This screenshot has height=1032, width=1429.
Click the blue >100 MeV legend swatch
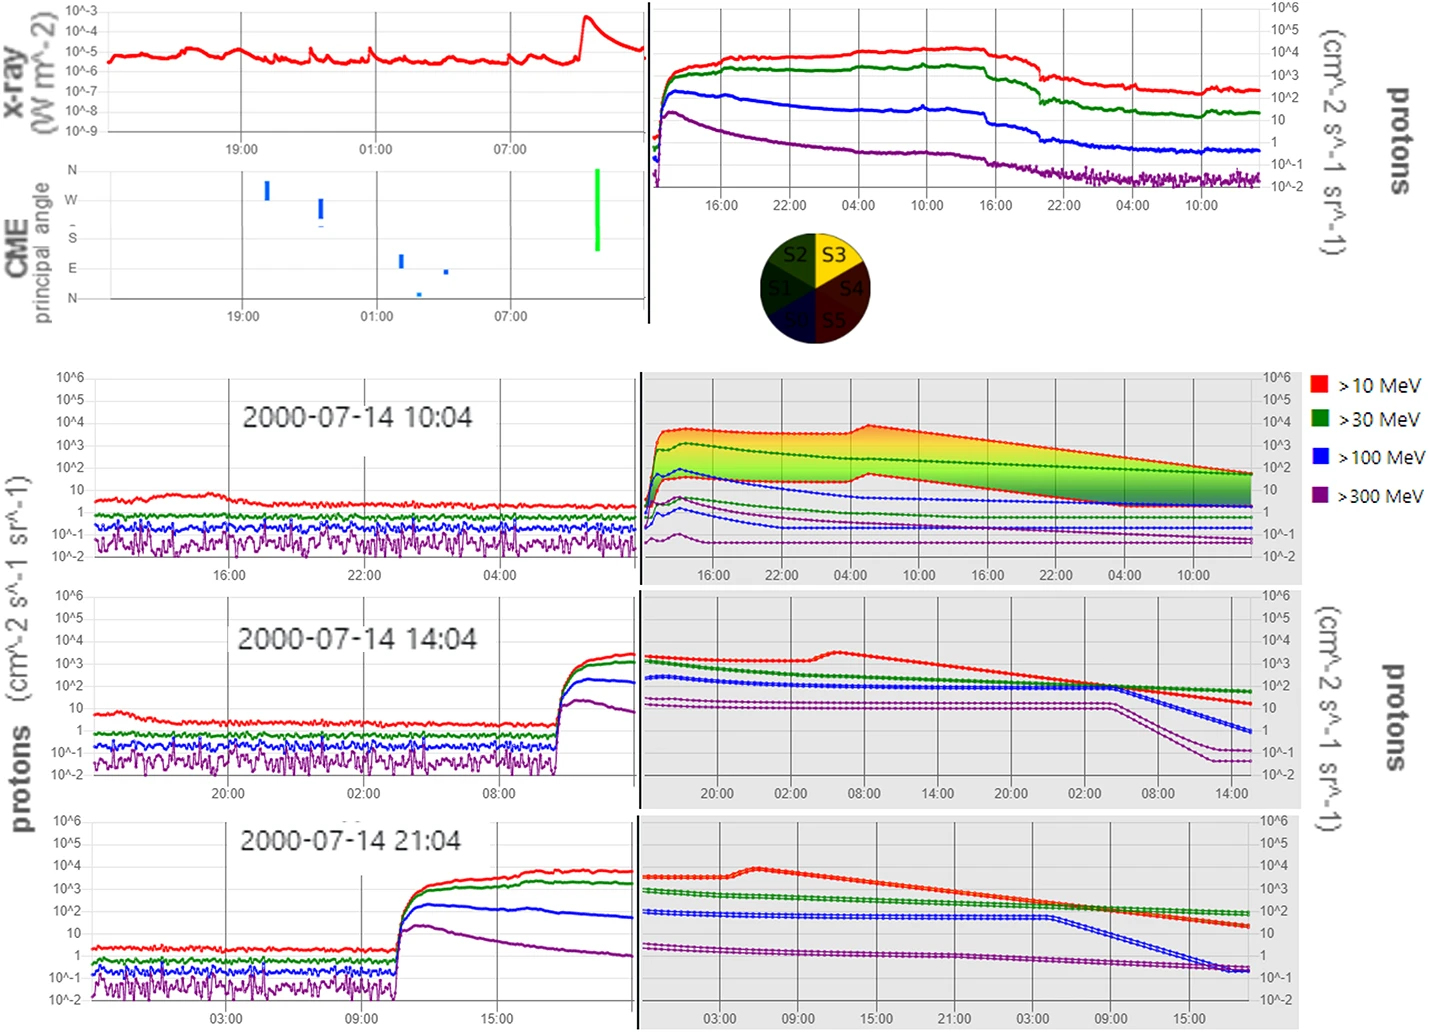coord(1321,456)
